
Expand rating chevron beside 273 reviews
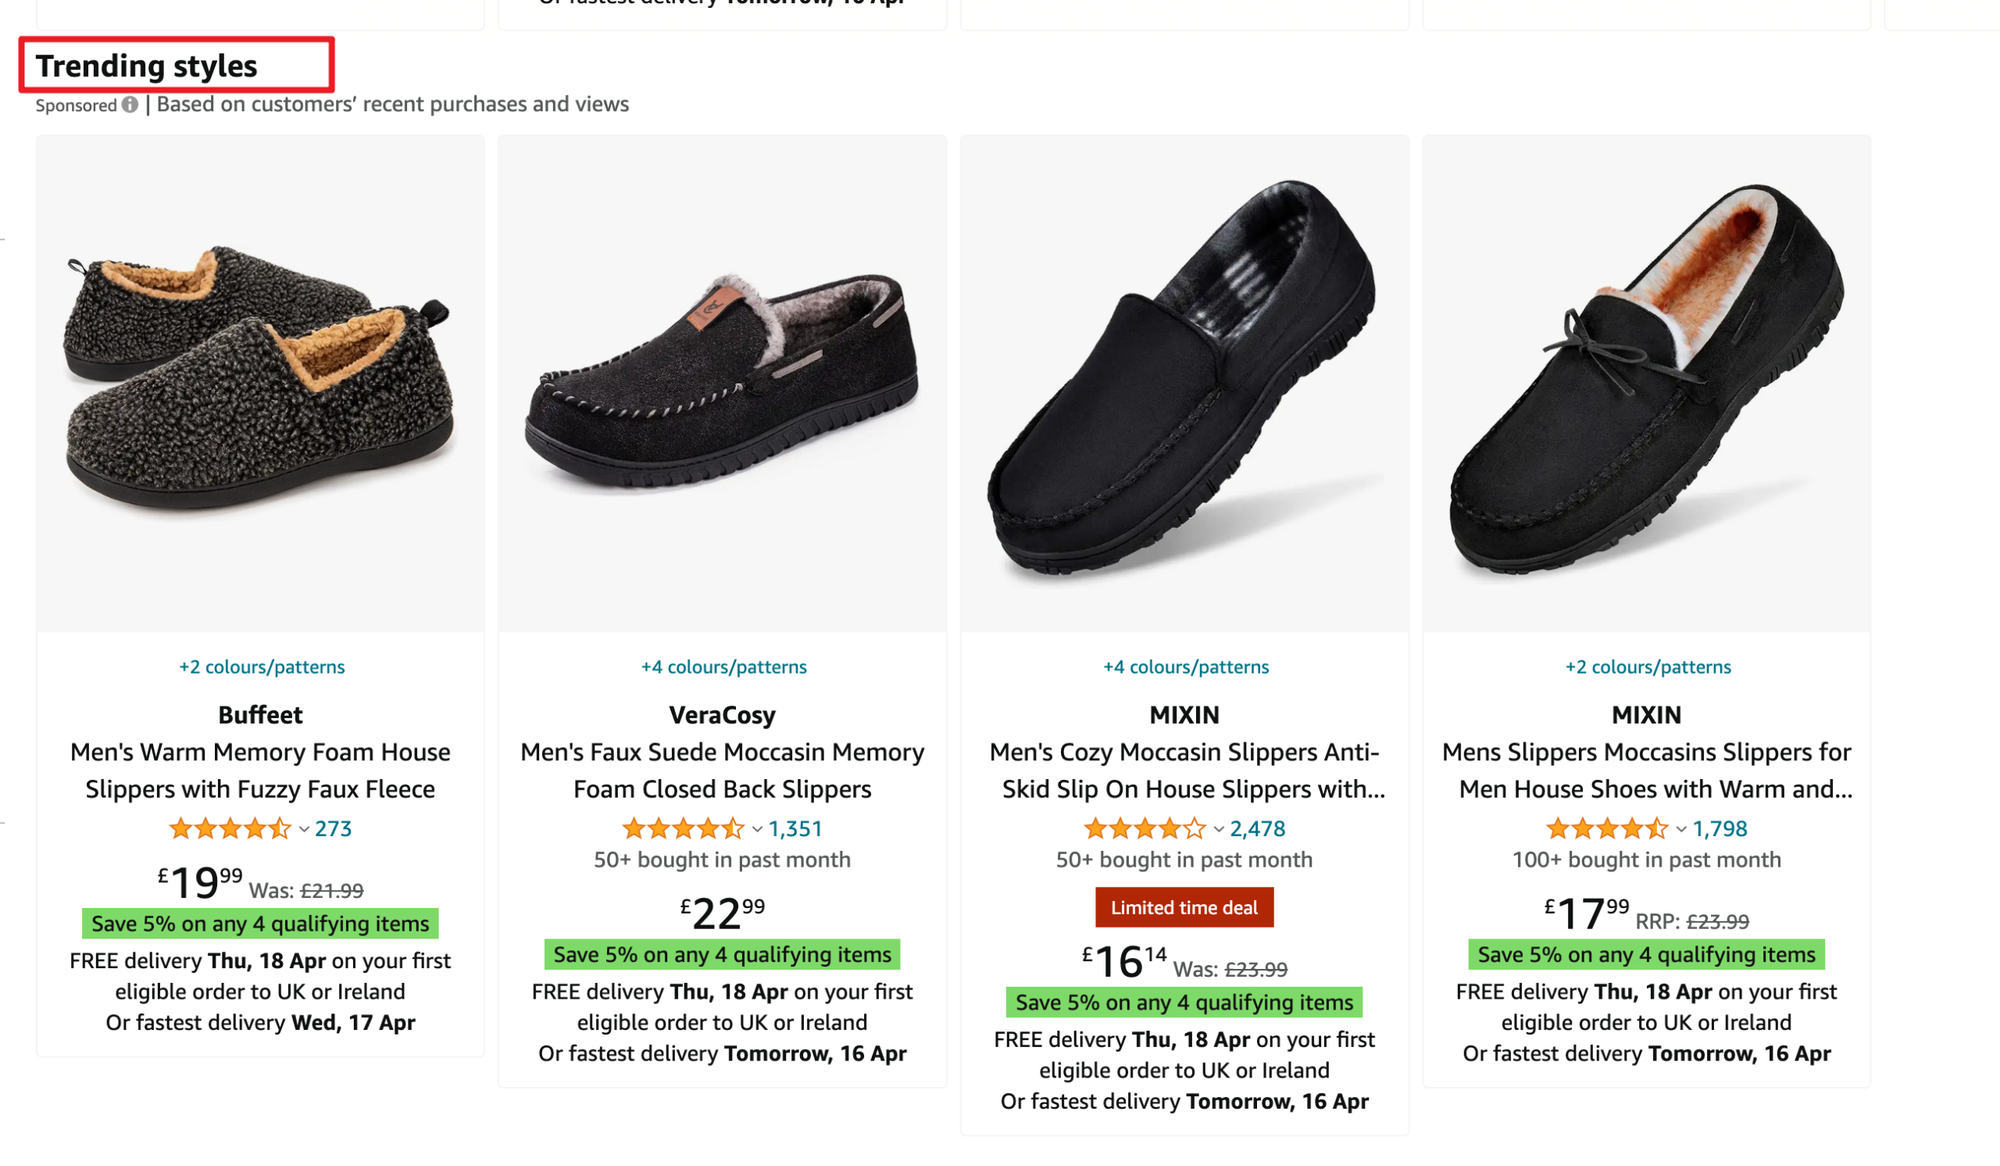pyautogui.click(x=304, y=829)
